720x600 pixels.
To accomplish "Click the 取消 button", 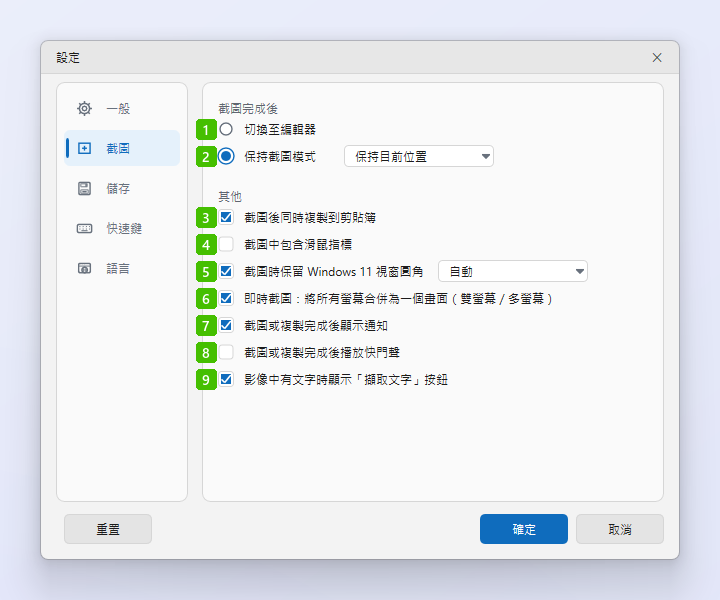I will point(620,529).
